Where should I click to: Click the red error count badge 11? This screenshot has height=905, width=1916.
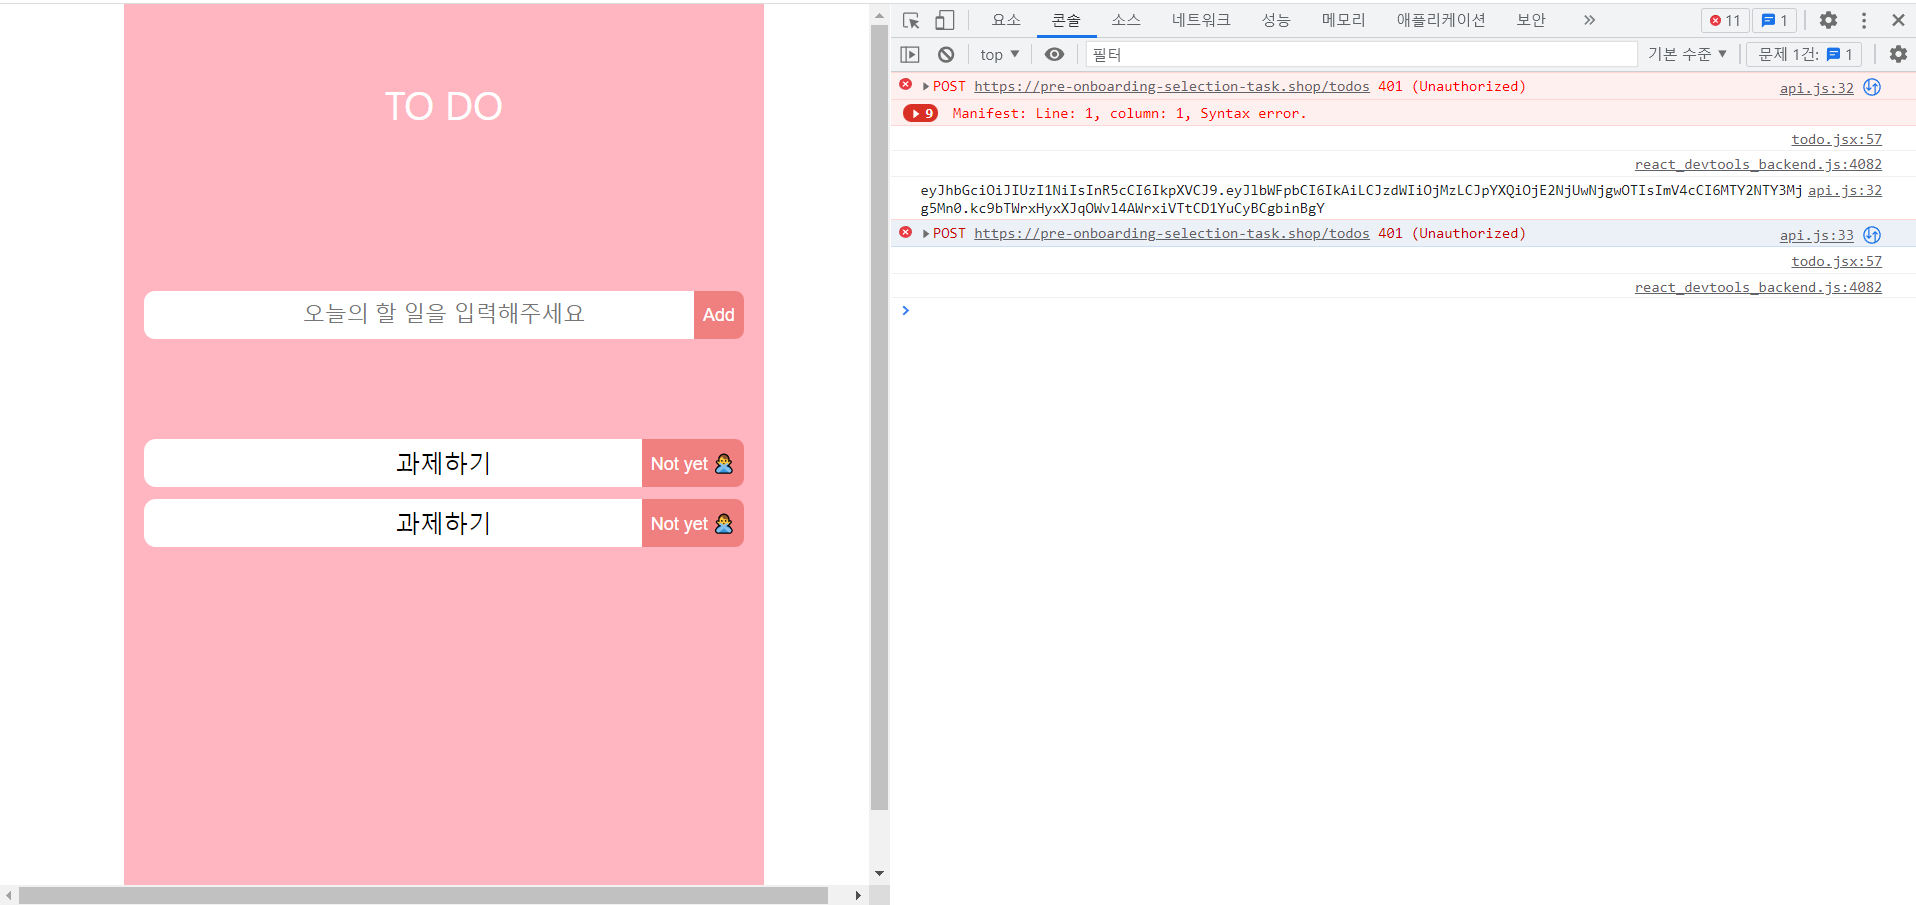[1725, 20]
